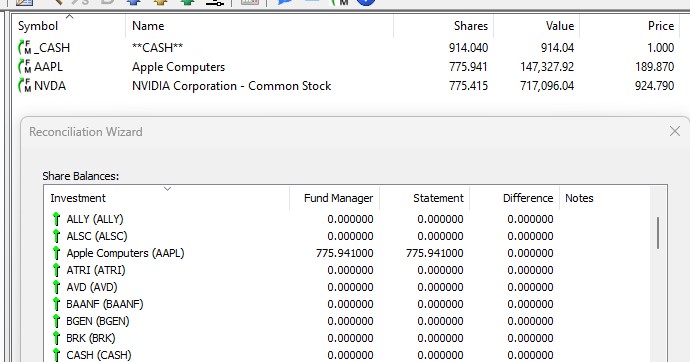Select the ATRI (ATRI) investment row label
Screen dimensions: 690x362
click(x=95, y=270)
